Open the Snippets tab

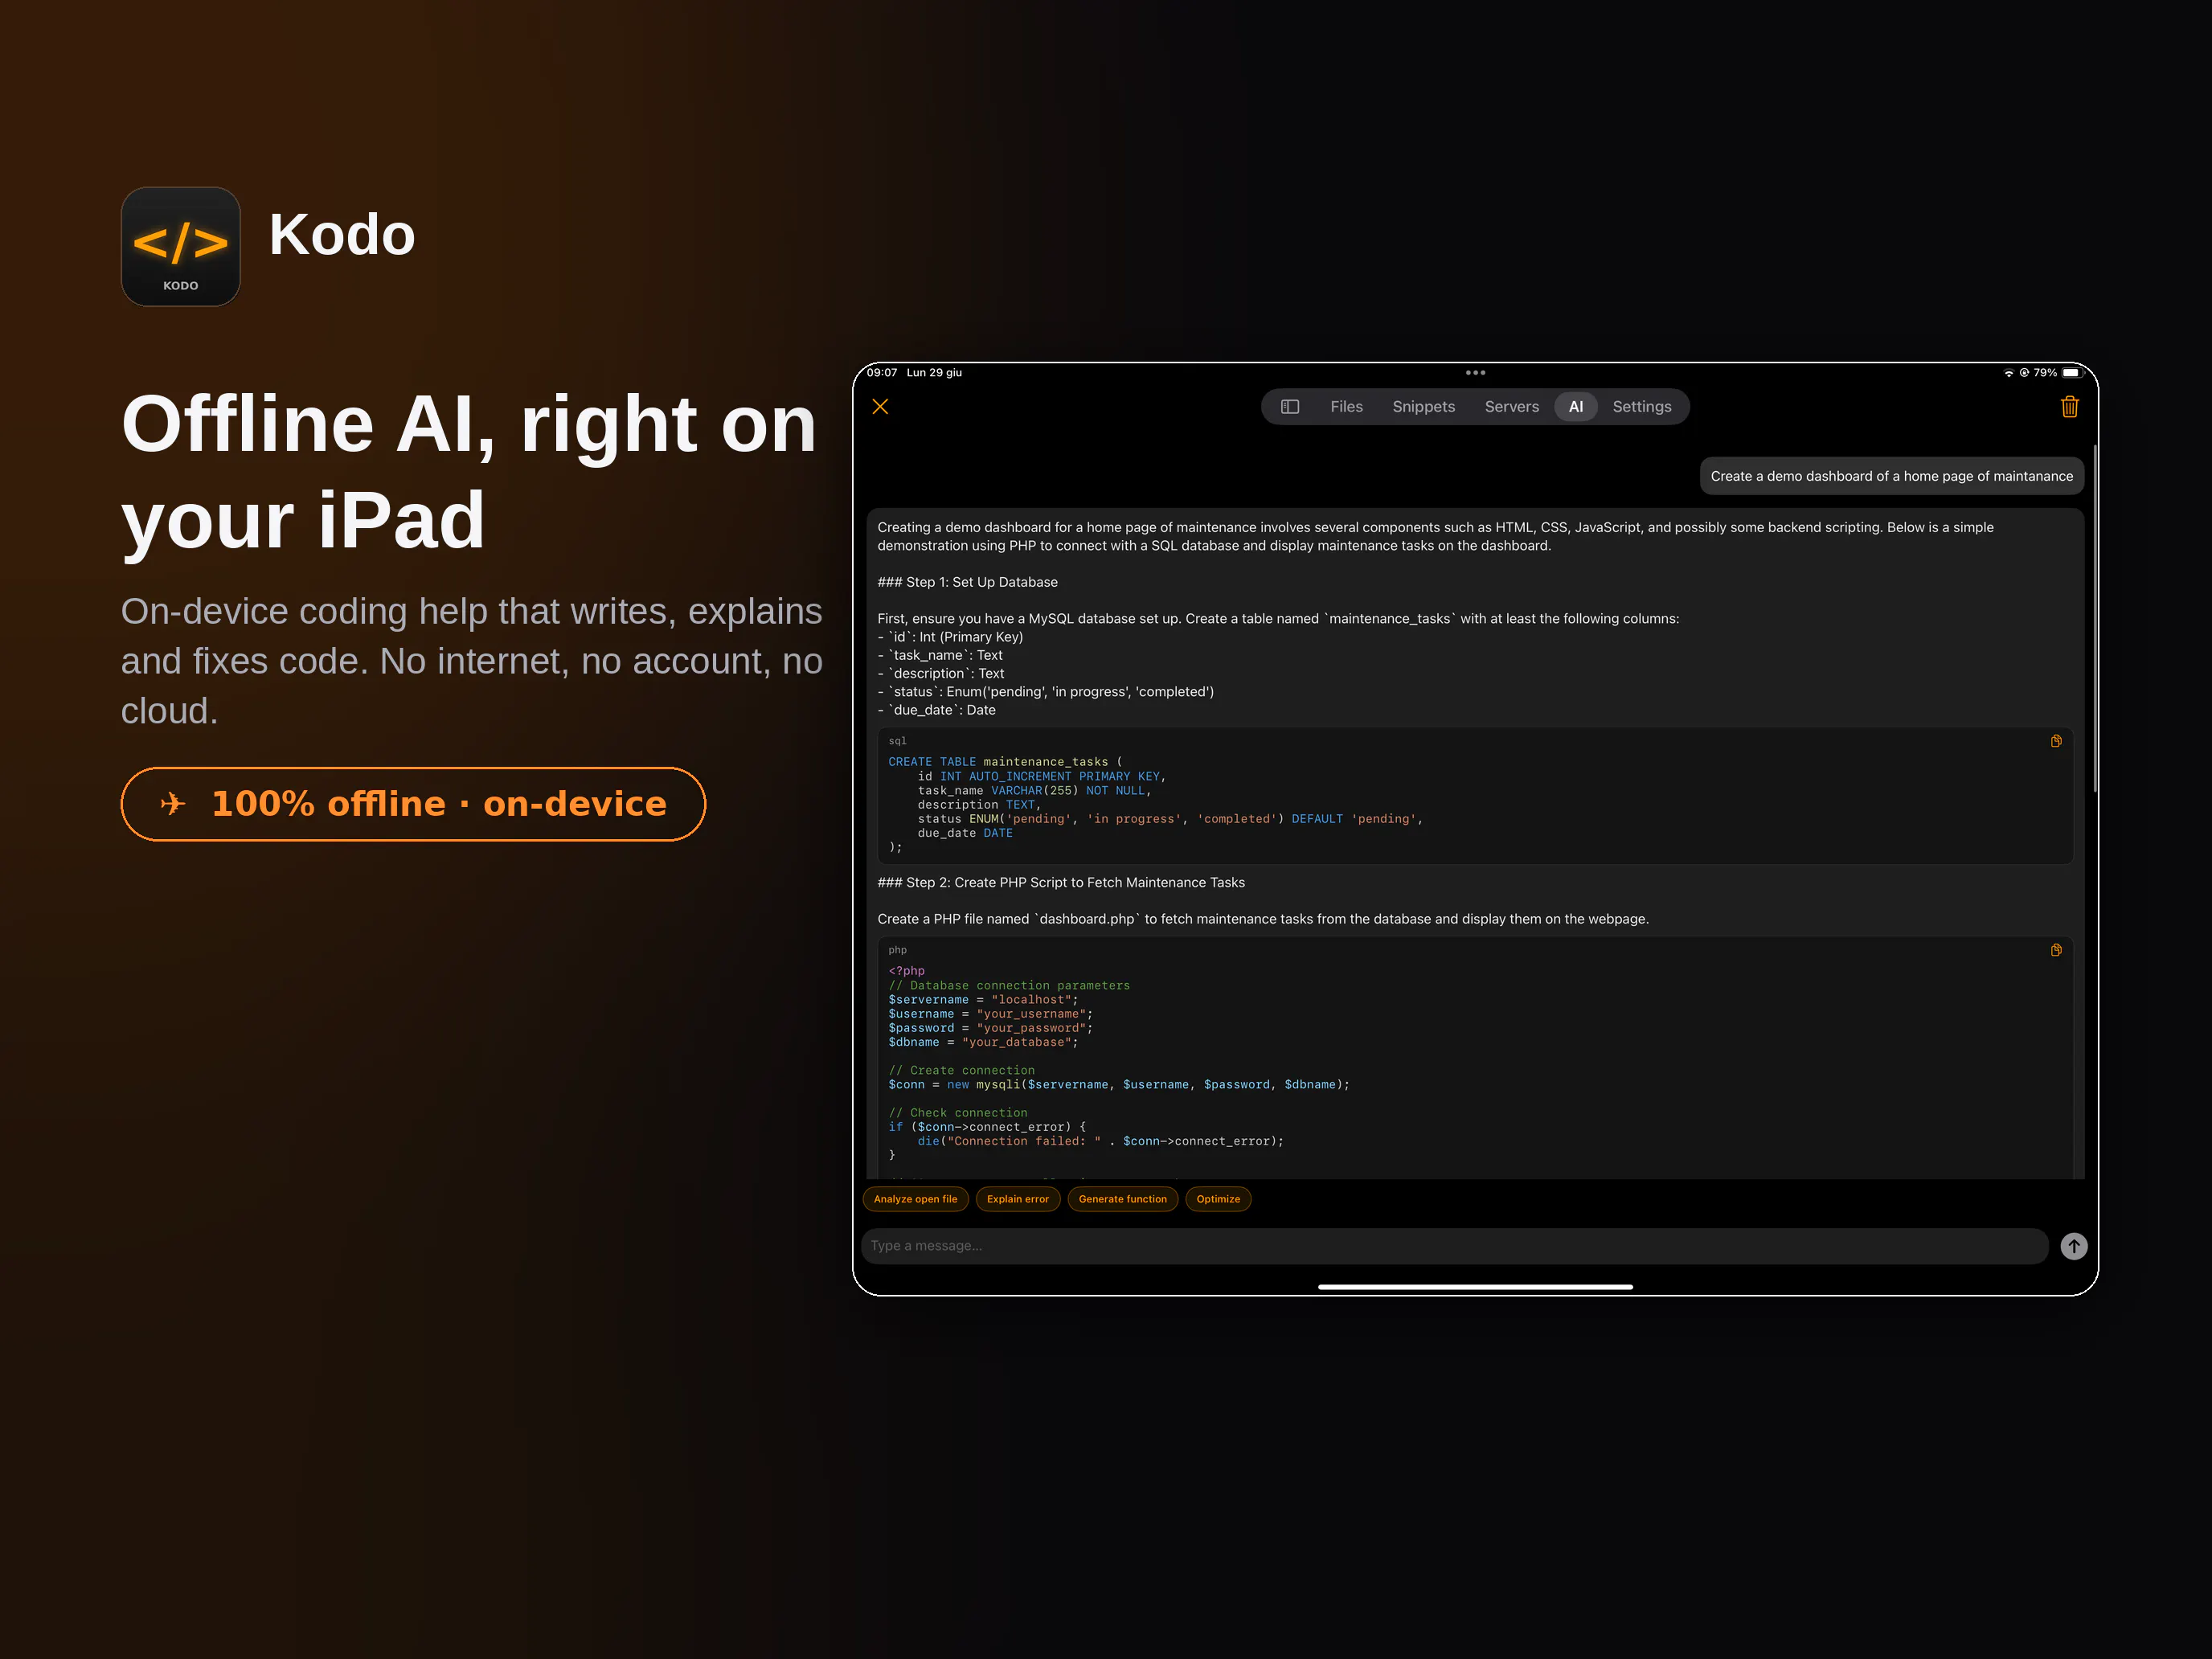point(1423,407)
